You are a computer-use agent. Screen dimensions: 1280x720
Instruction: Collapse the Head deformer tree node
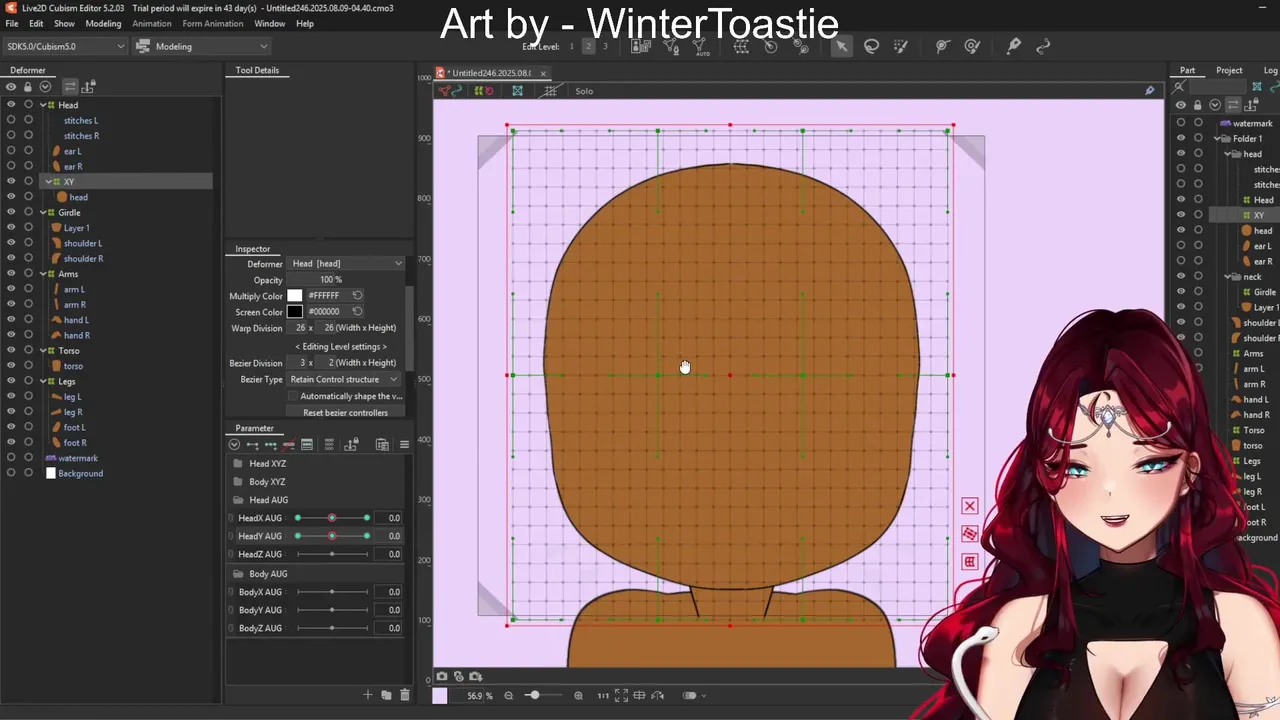(42, 105)
